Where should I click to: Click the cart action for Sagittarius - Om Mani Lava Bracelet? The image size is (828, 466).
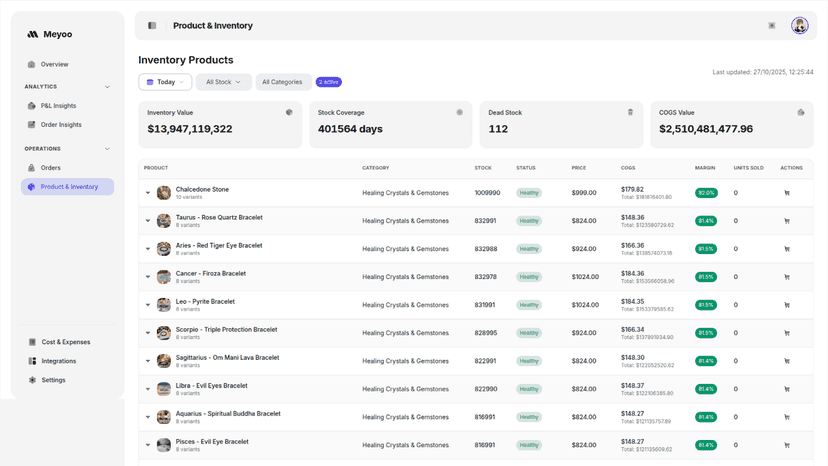pyautogui.click(x=787, y=361)
